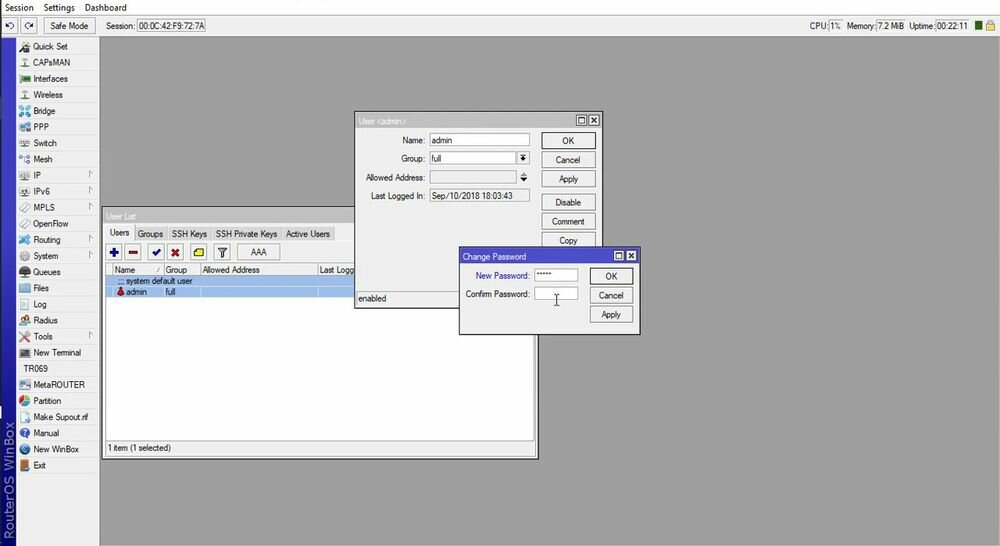Click blue checkmark Enable icon
1000x546 pixels.
[x=156, y=253]
